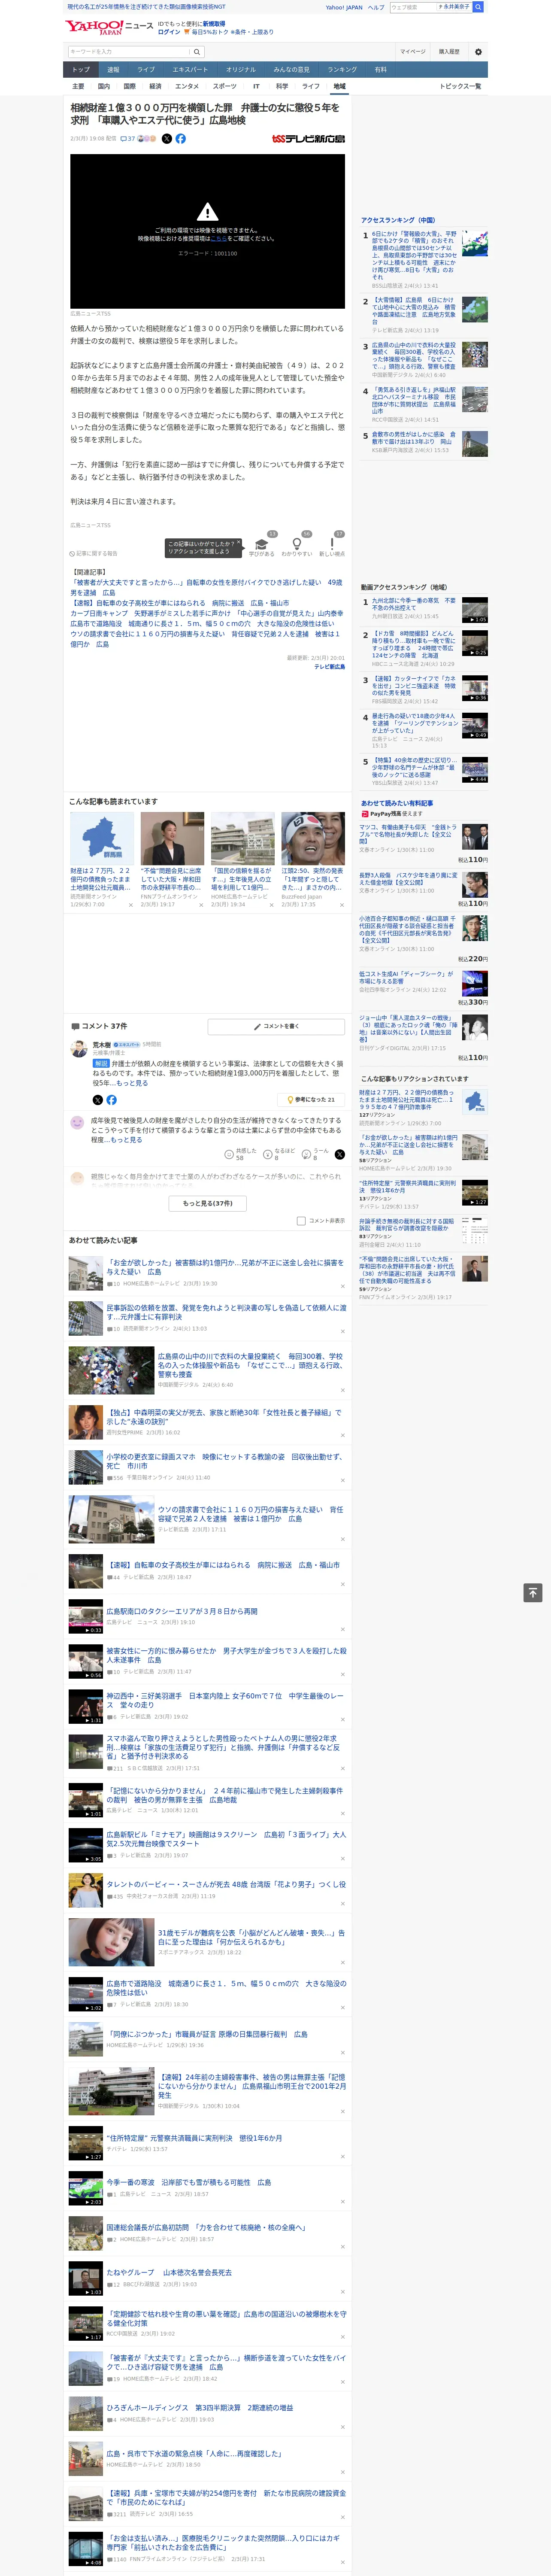
Task: Open the settings gear icon
Action: (478, 51)
